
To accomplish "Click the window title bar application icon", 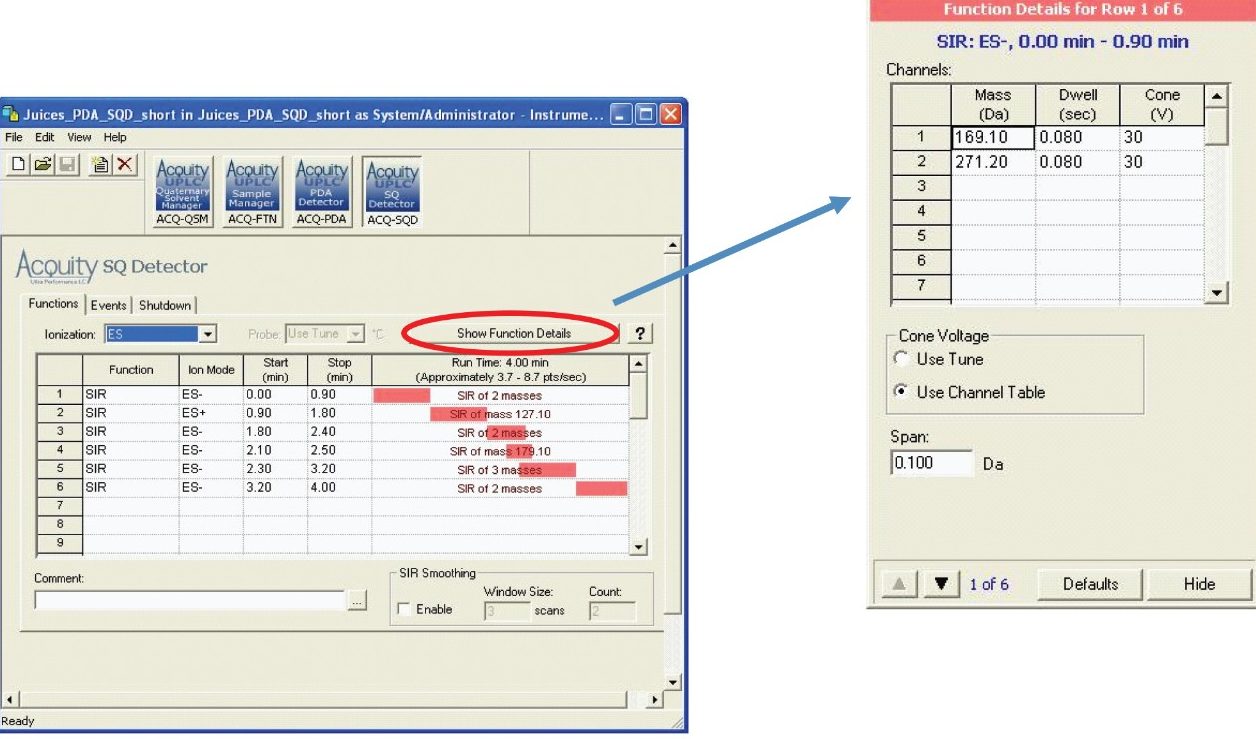I will point(10,115).
